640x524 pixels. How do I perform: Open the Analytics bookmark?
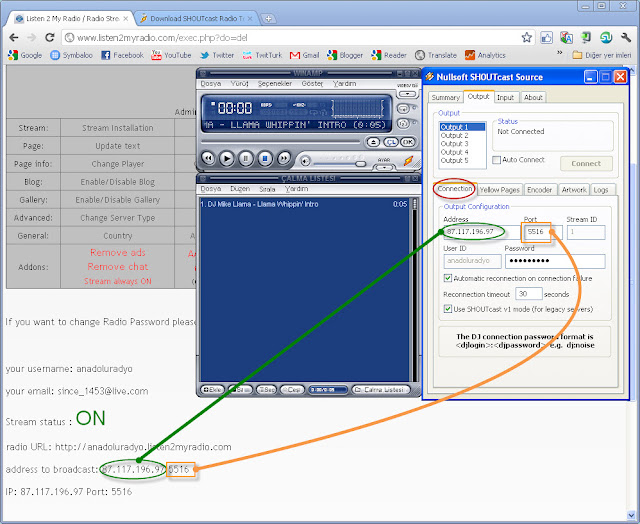[485, 55]
